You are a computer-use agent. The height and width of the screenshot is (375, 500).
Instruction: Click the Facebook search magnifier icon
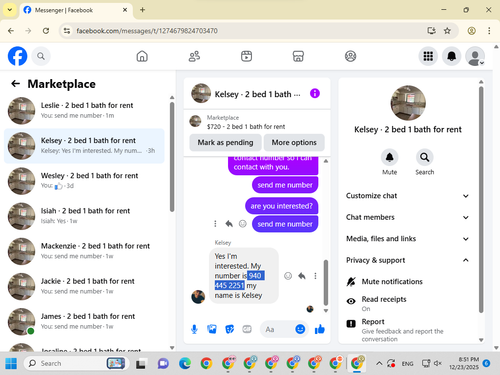click(41, 56)
